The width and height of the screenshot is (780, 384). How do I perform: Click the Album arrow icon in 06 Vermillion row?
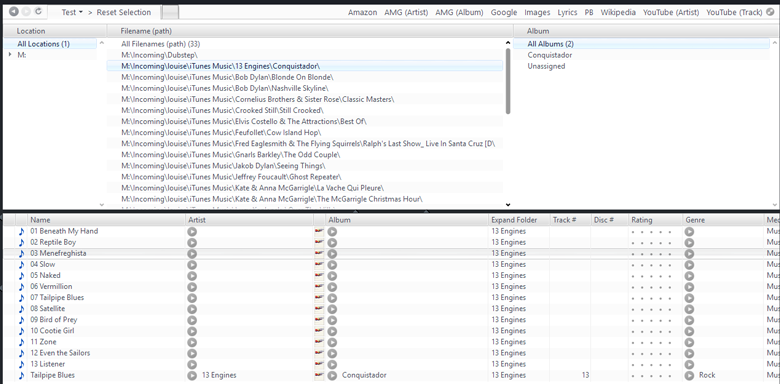tap(332, 287)
